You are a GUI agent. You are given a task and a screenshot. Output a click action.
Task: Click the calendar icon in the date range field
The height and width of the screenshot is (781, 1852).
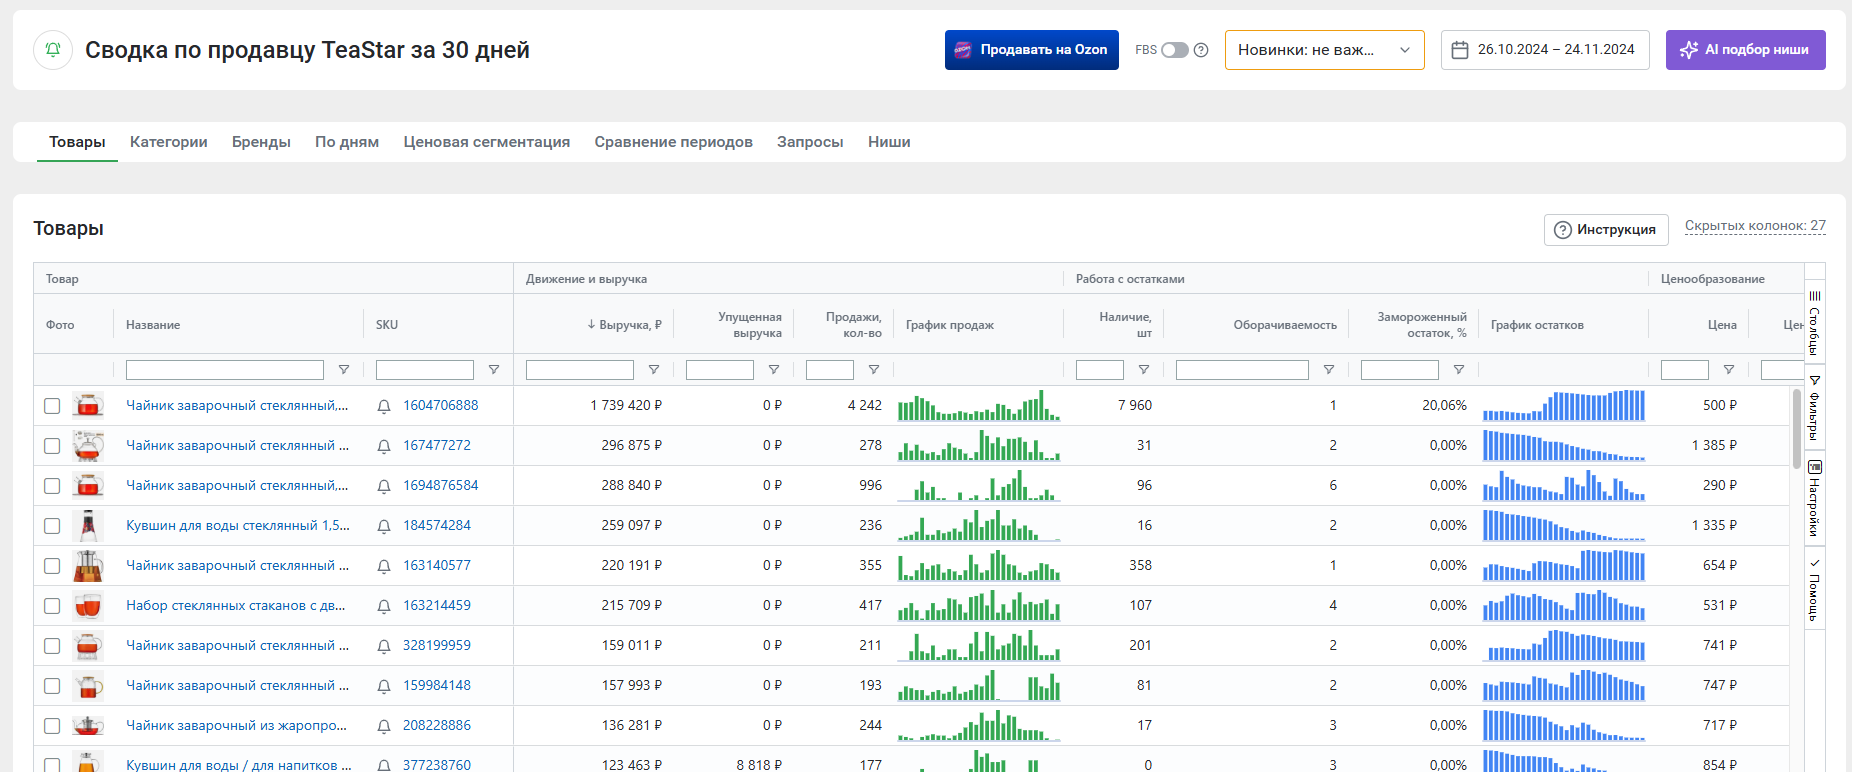click(x=1460, y=50)
